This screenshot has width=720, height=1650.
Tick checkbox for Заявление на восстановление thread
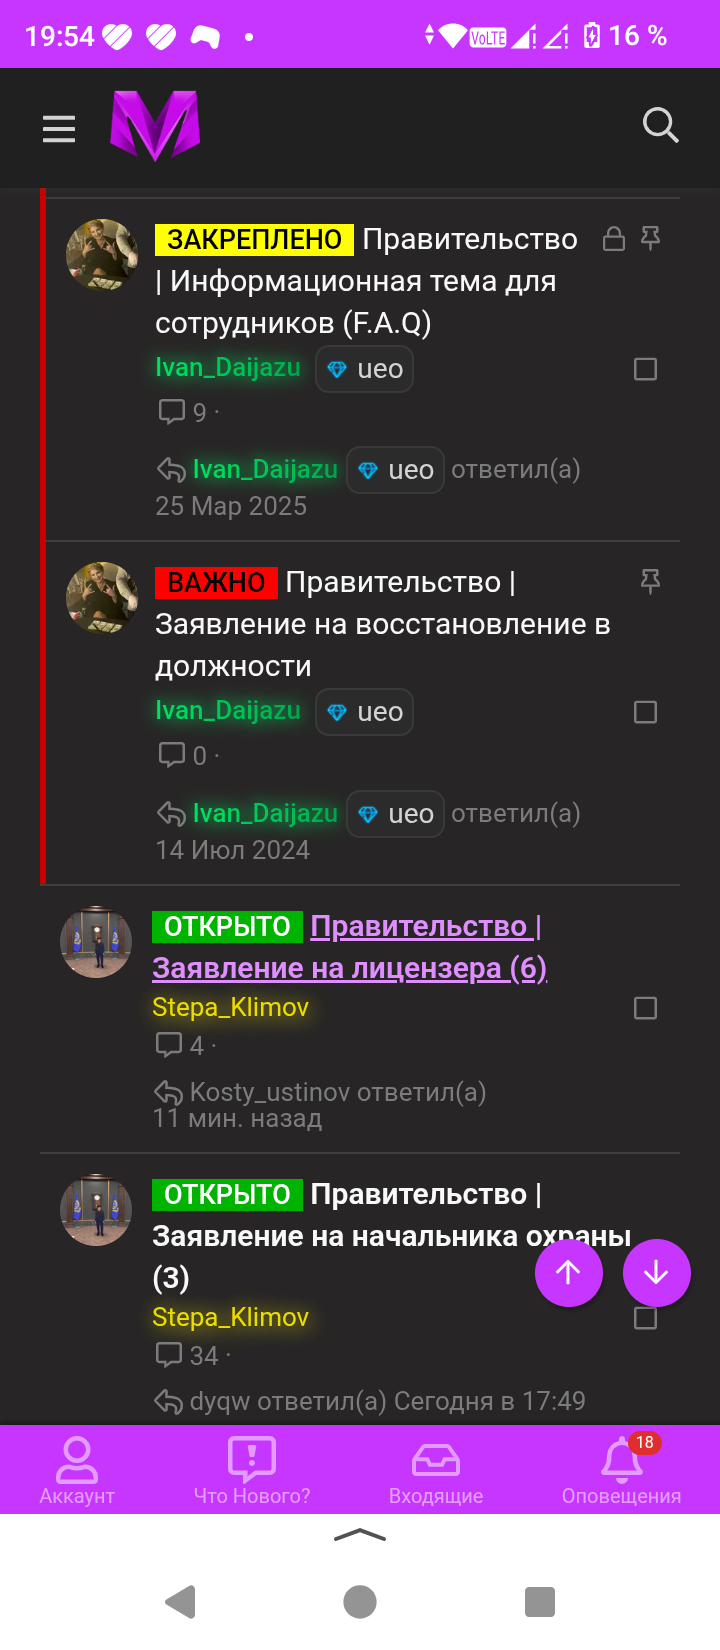coord(646,712)
